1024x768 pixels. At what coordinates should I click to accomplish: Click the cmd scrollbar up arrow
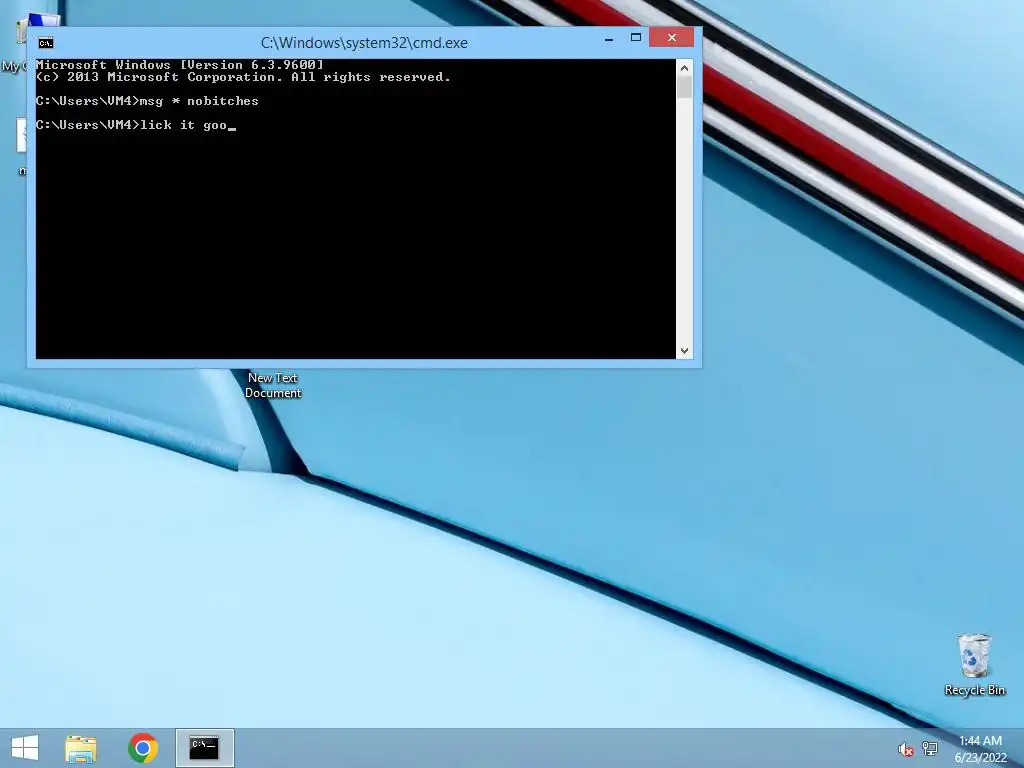click(684, 68)
